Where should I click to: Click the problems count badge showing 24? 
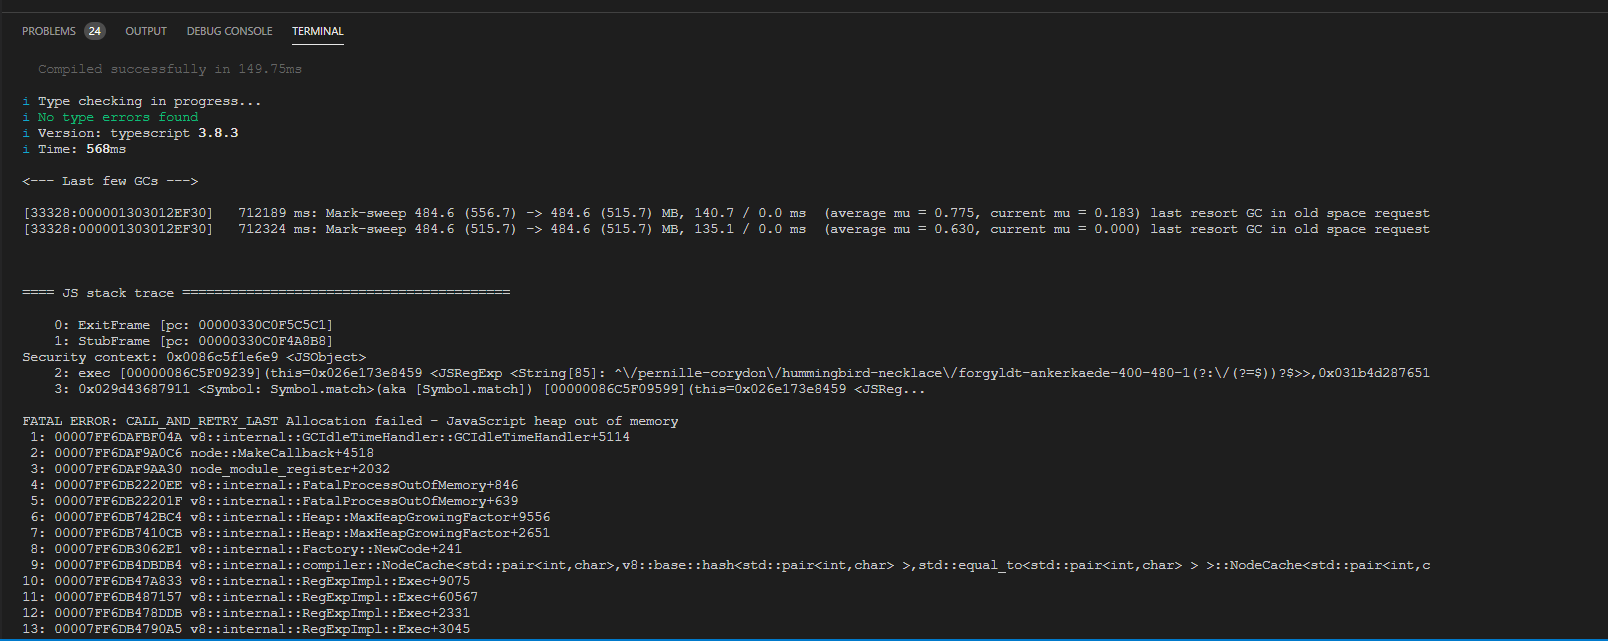pyautogui.click(x=94, y=31)
